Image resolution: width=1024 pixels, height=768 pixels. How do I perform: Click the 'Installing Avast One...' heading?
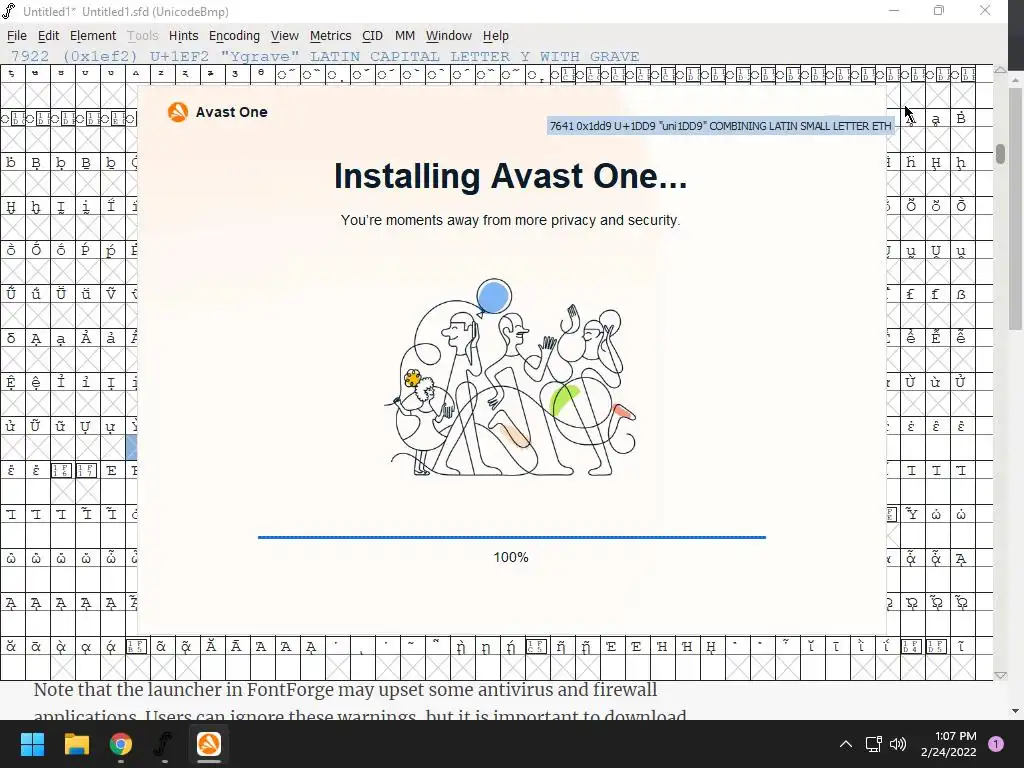point(511,176)
